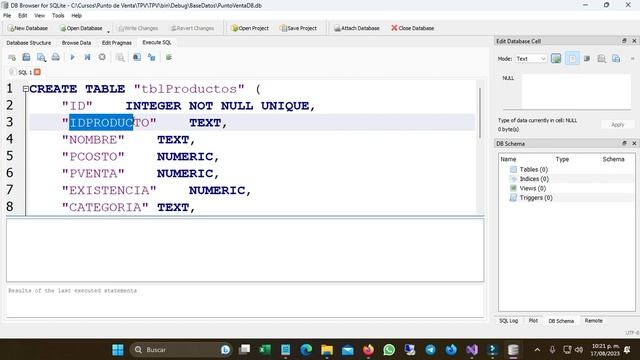Toggle the highlighted word wrap icon
Viewport: 640px width, 360px height.
572,58
